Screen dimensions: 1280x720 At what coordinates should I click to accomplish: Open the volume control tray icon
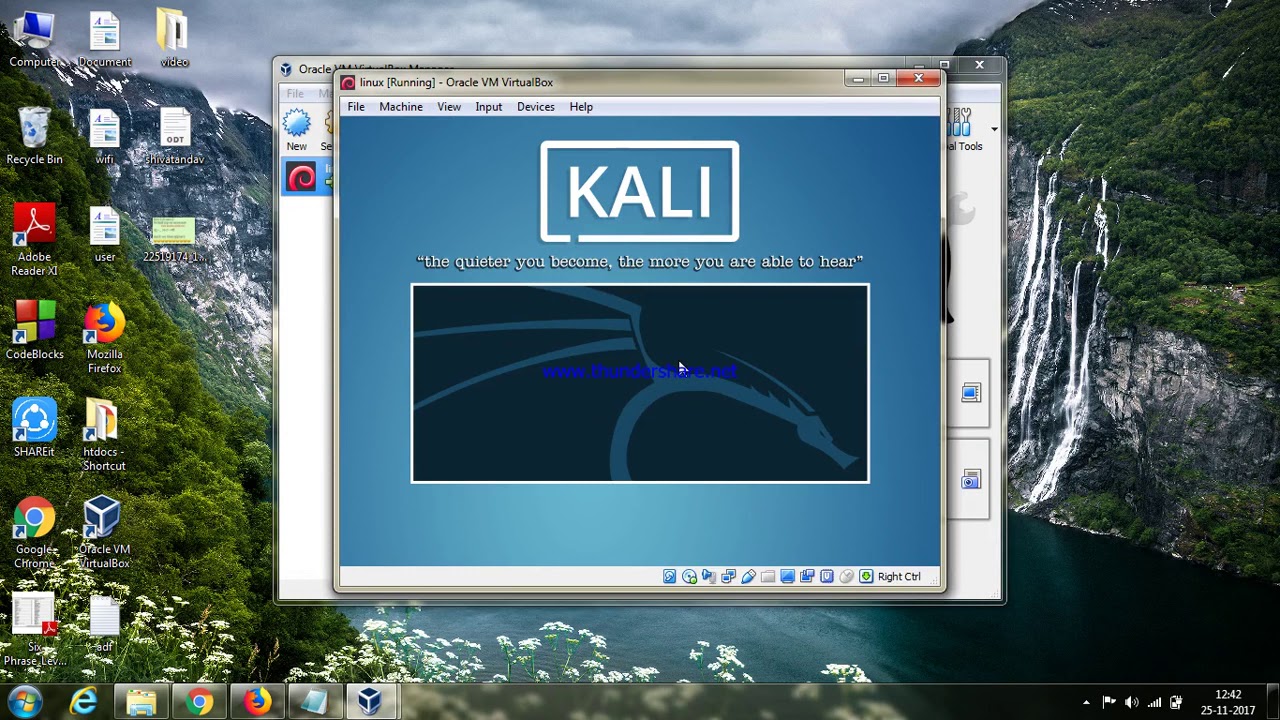click(1132, 703)
